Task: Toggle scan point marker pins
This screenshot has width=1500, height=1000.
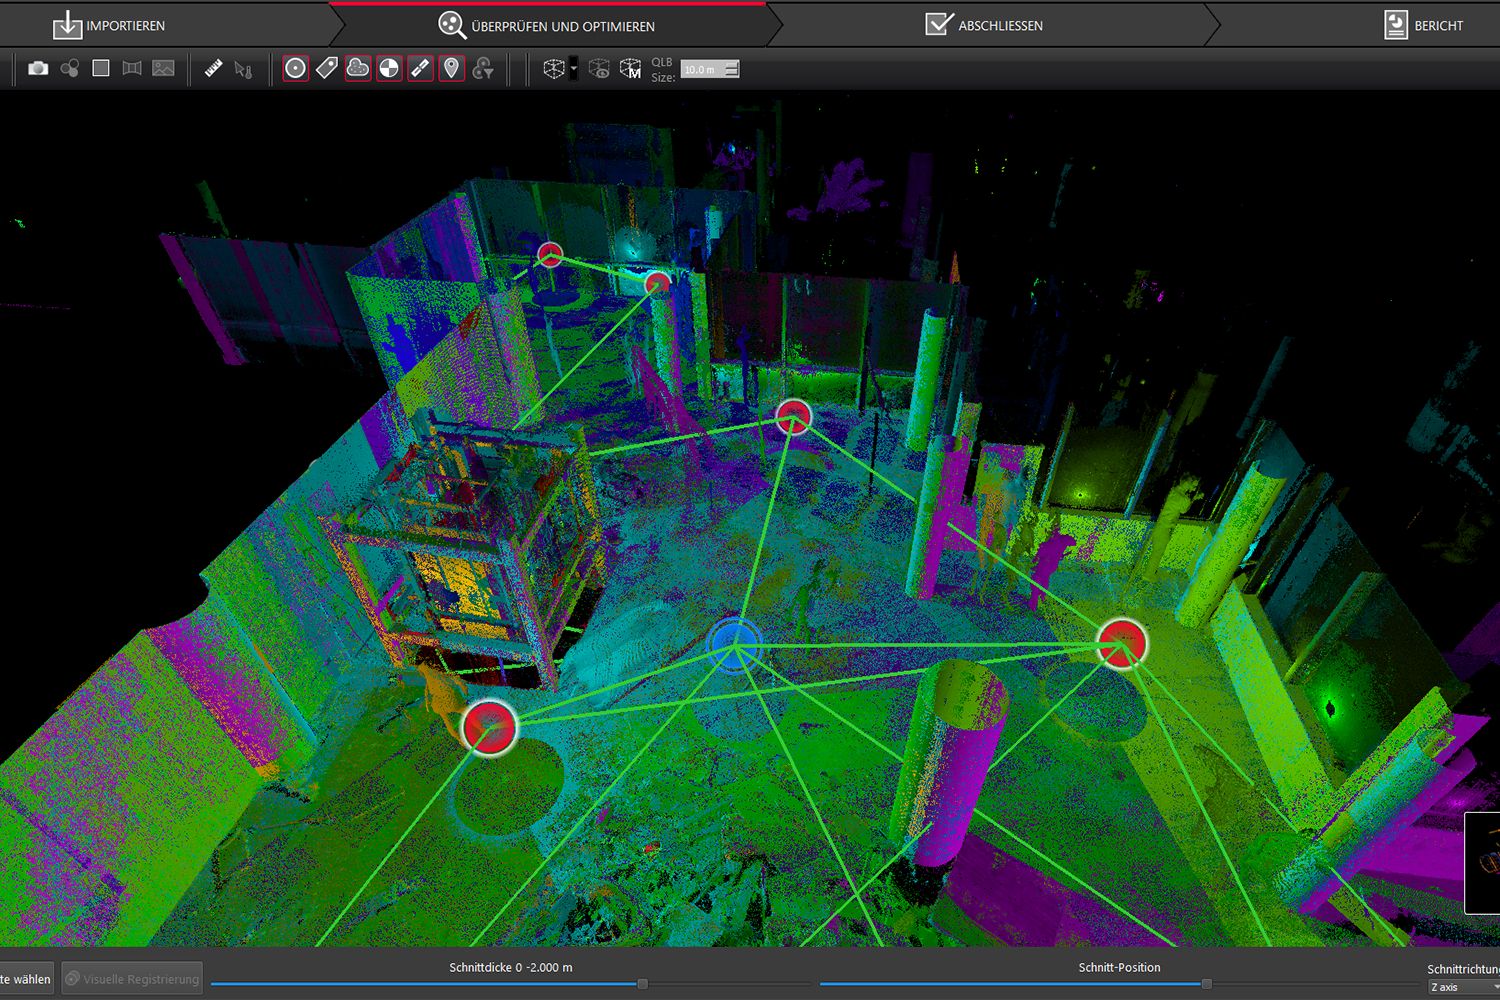Action: pyautogui.click(x=451, y=68)
